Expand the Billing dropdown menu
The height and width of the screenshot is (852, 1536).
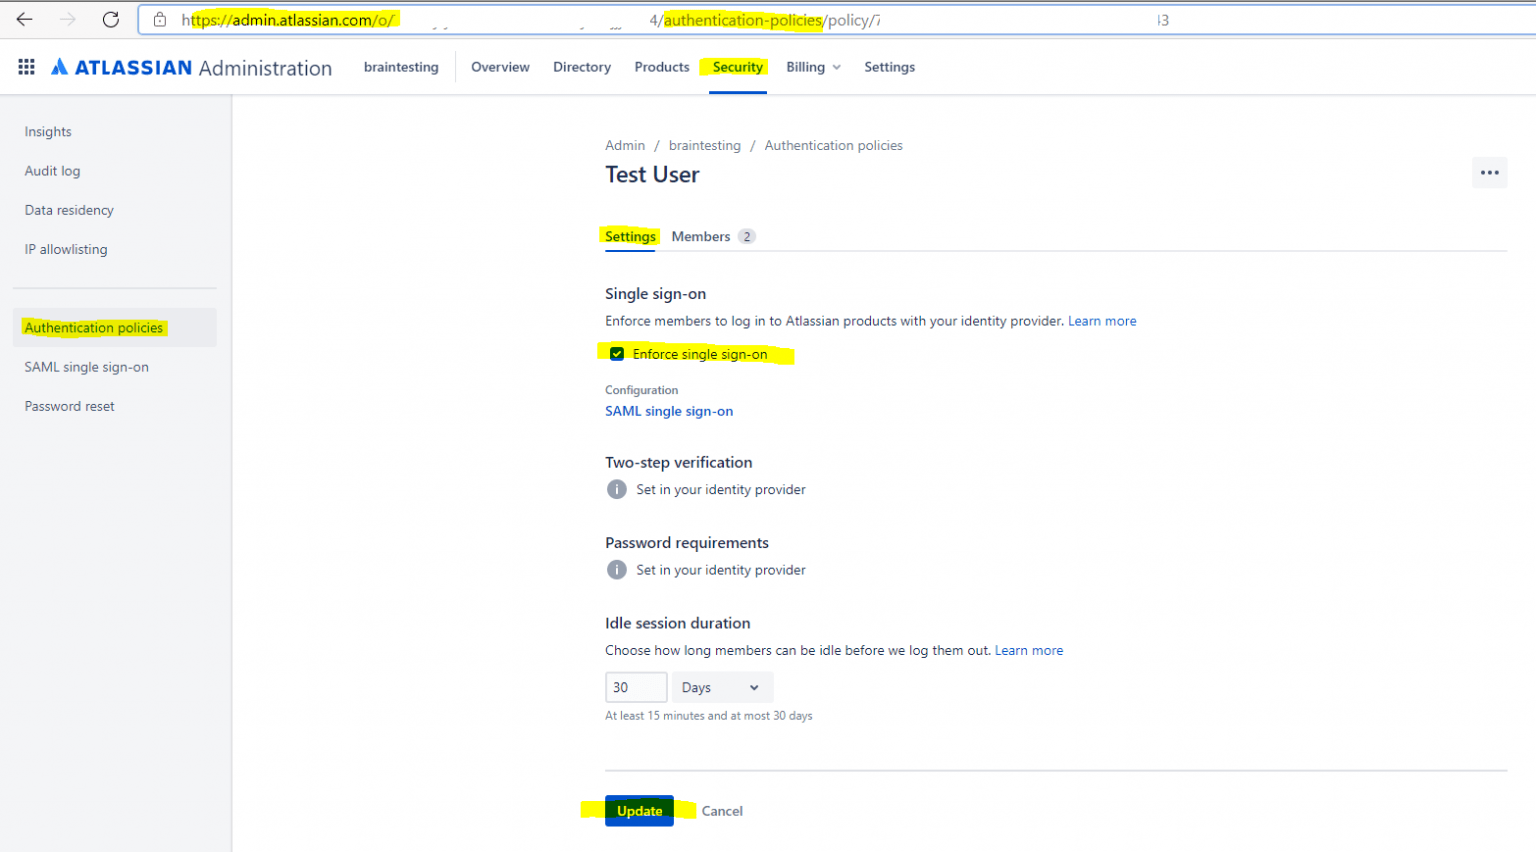pyautogui.click(x=812, y=67)
